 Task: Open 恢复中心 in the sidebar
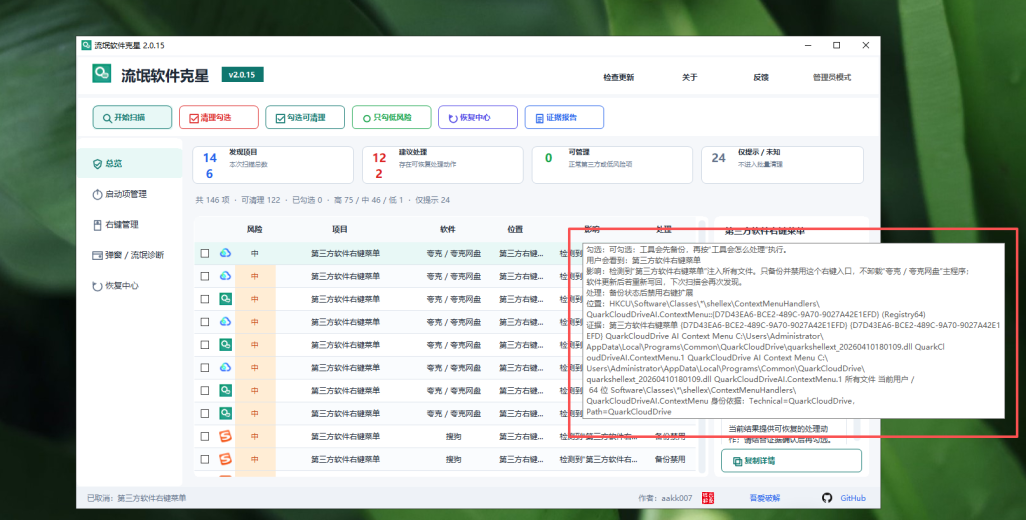click(x=130, y=286)
